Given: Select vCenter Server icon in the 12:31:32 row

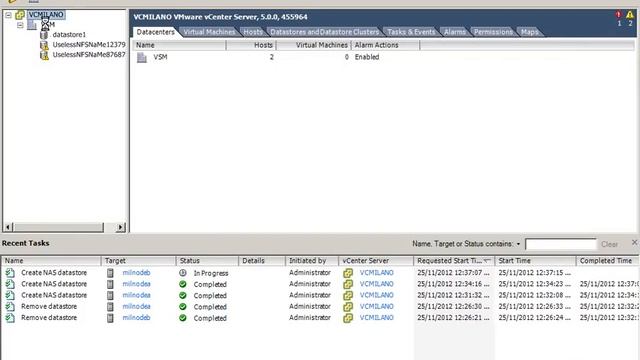Looking at the screenshot, I should (348, 296).
